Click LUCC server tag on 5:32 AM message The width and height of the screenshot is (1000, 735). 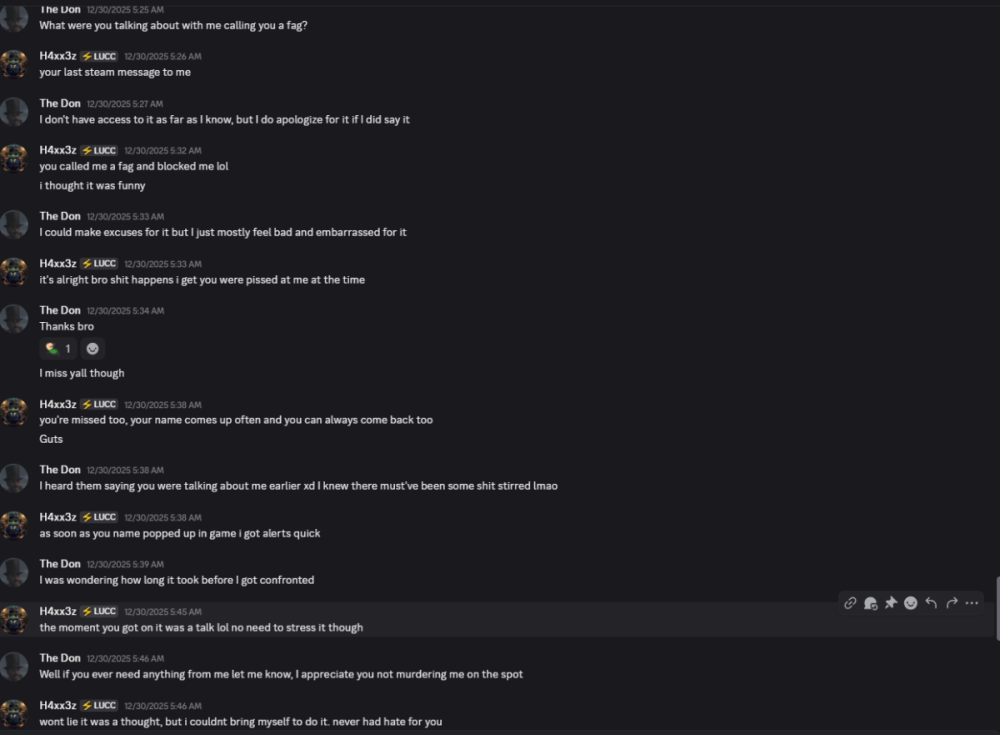(99, 151)
